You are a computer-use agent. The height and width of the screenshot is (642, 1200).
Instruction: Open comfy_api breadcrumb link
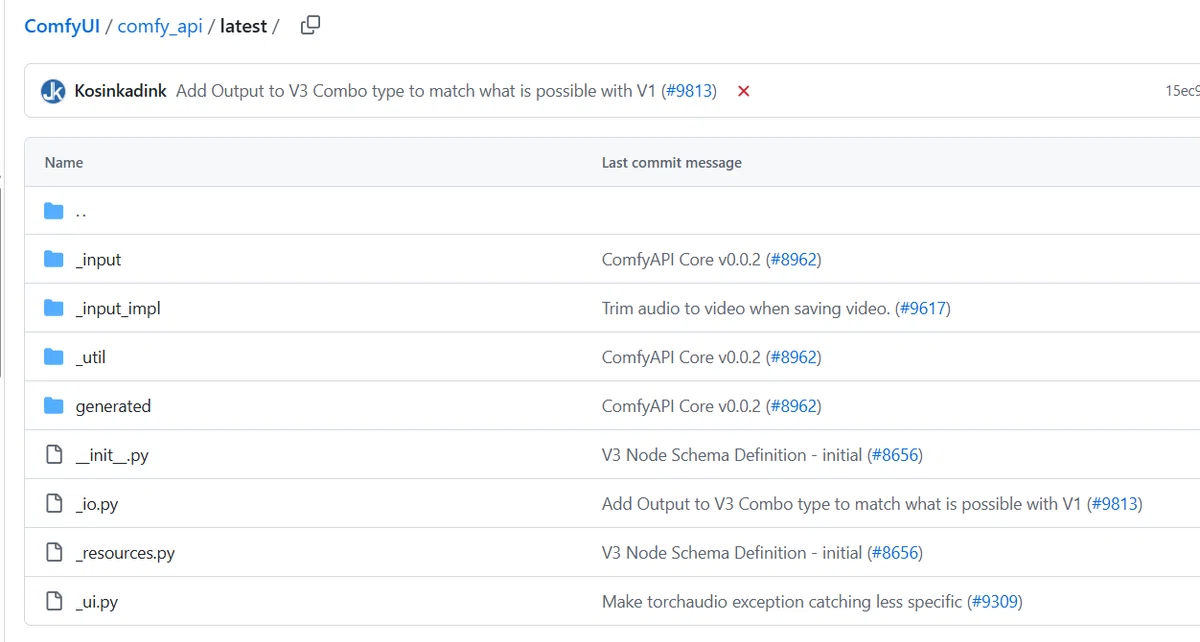click(160, 26)
